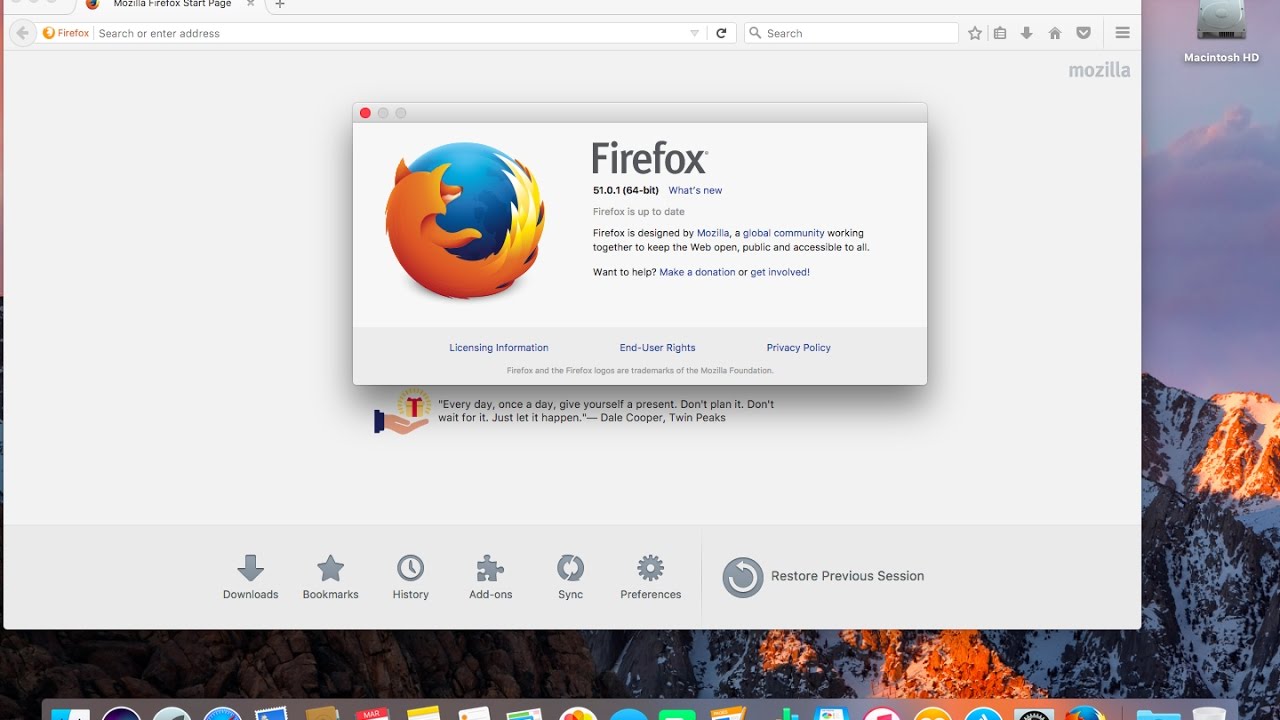Open the Licensing Information link
The width and height of the screenshot is (1280, 720).
(499, 348)
